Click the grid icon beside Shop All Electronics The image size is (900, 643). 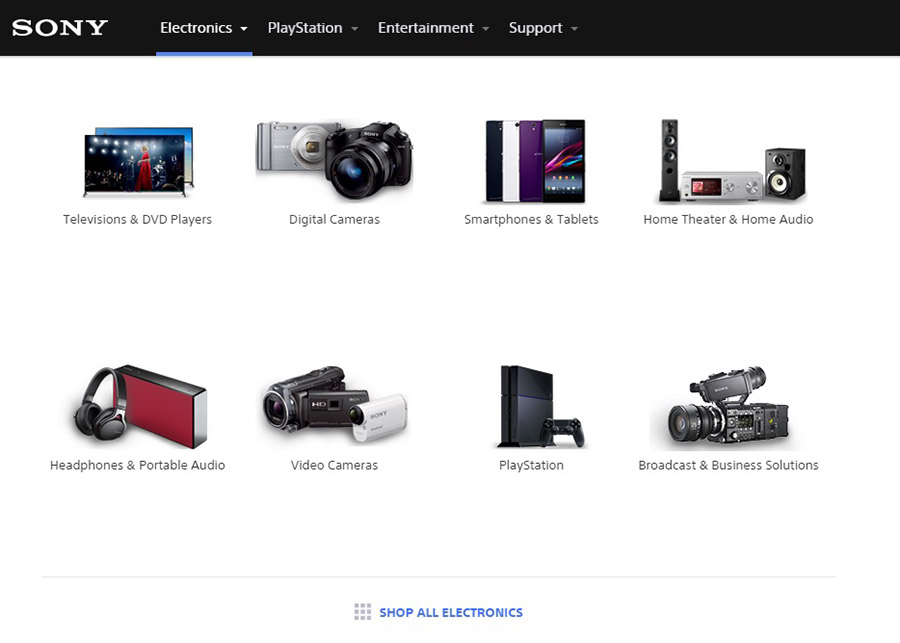tap(362, 612)
